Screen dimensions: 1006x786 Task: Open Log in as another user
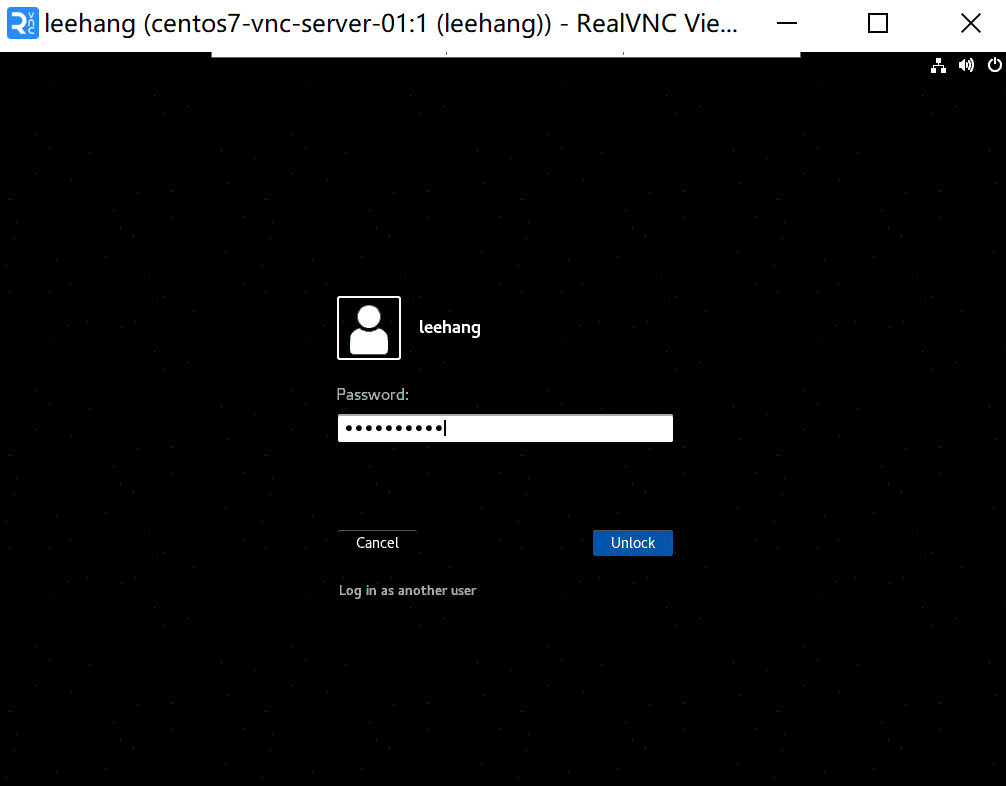(x=407, y=590)
